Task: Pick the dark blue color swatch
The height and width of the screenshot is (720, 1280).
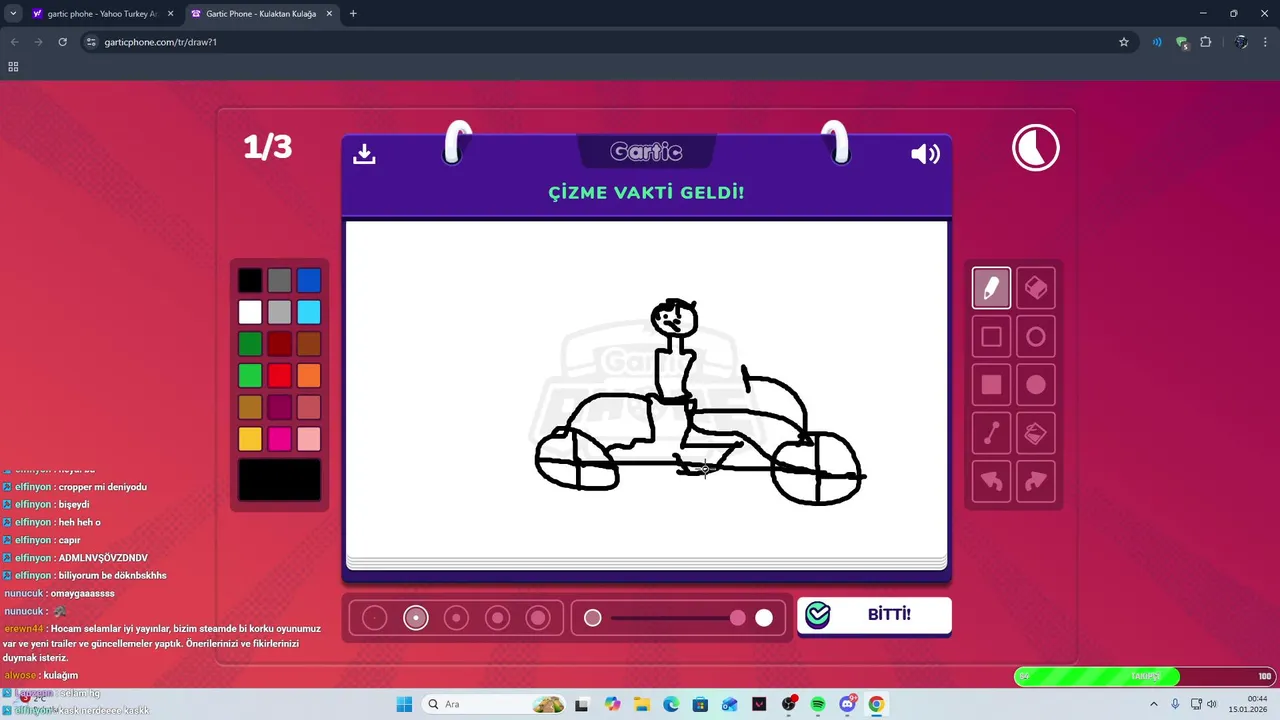Action: [309, 281]
